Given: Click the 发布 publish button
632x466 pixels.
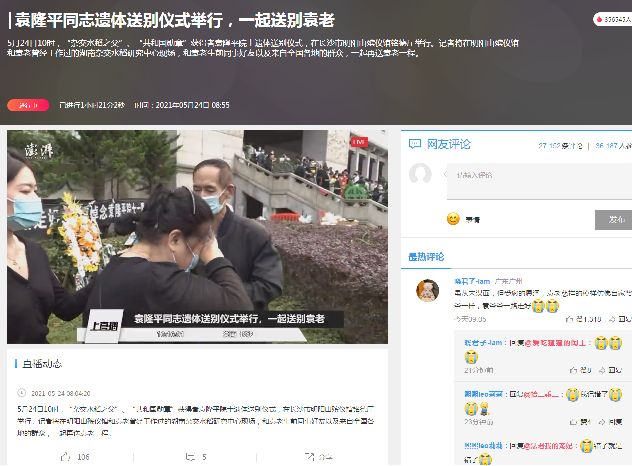Looking at the screenshot, I should click(613, 220).
